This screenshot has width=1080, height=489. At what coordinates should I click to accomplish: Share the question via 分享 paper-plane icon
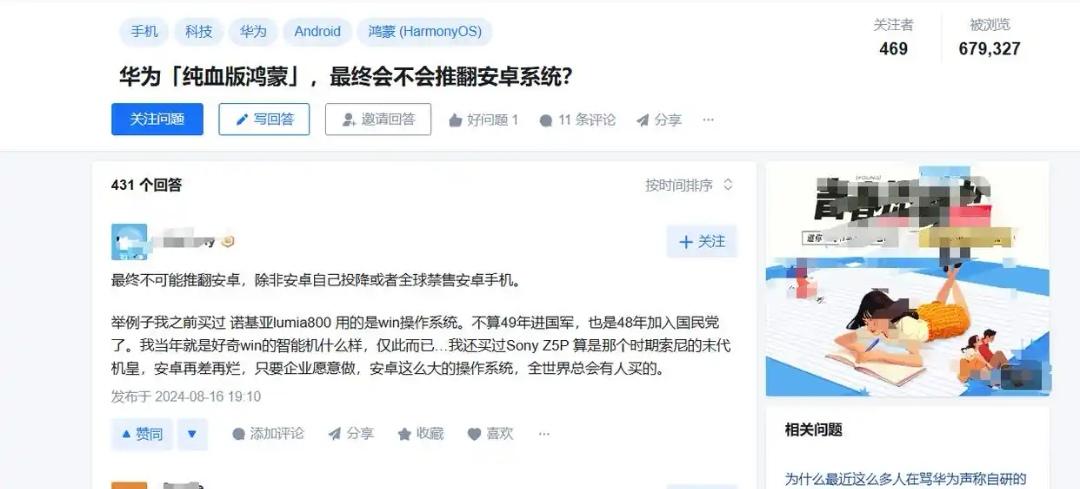click(x=643, y=121)
